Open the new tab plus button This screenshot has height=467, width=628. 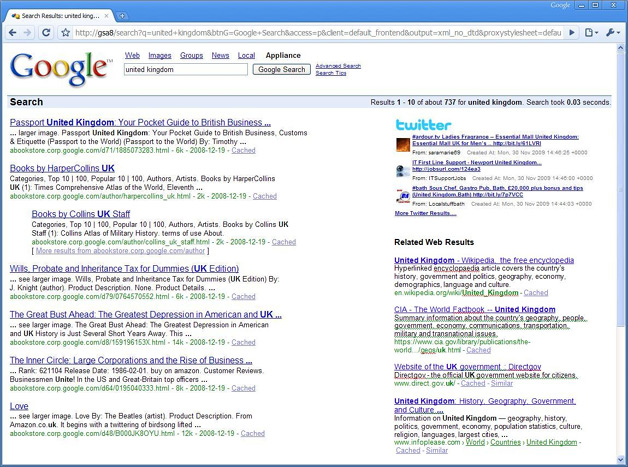pos(122,16)
